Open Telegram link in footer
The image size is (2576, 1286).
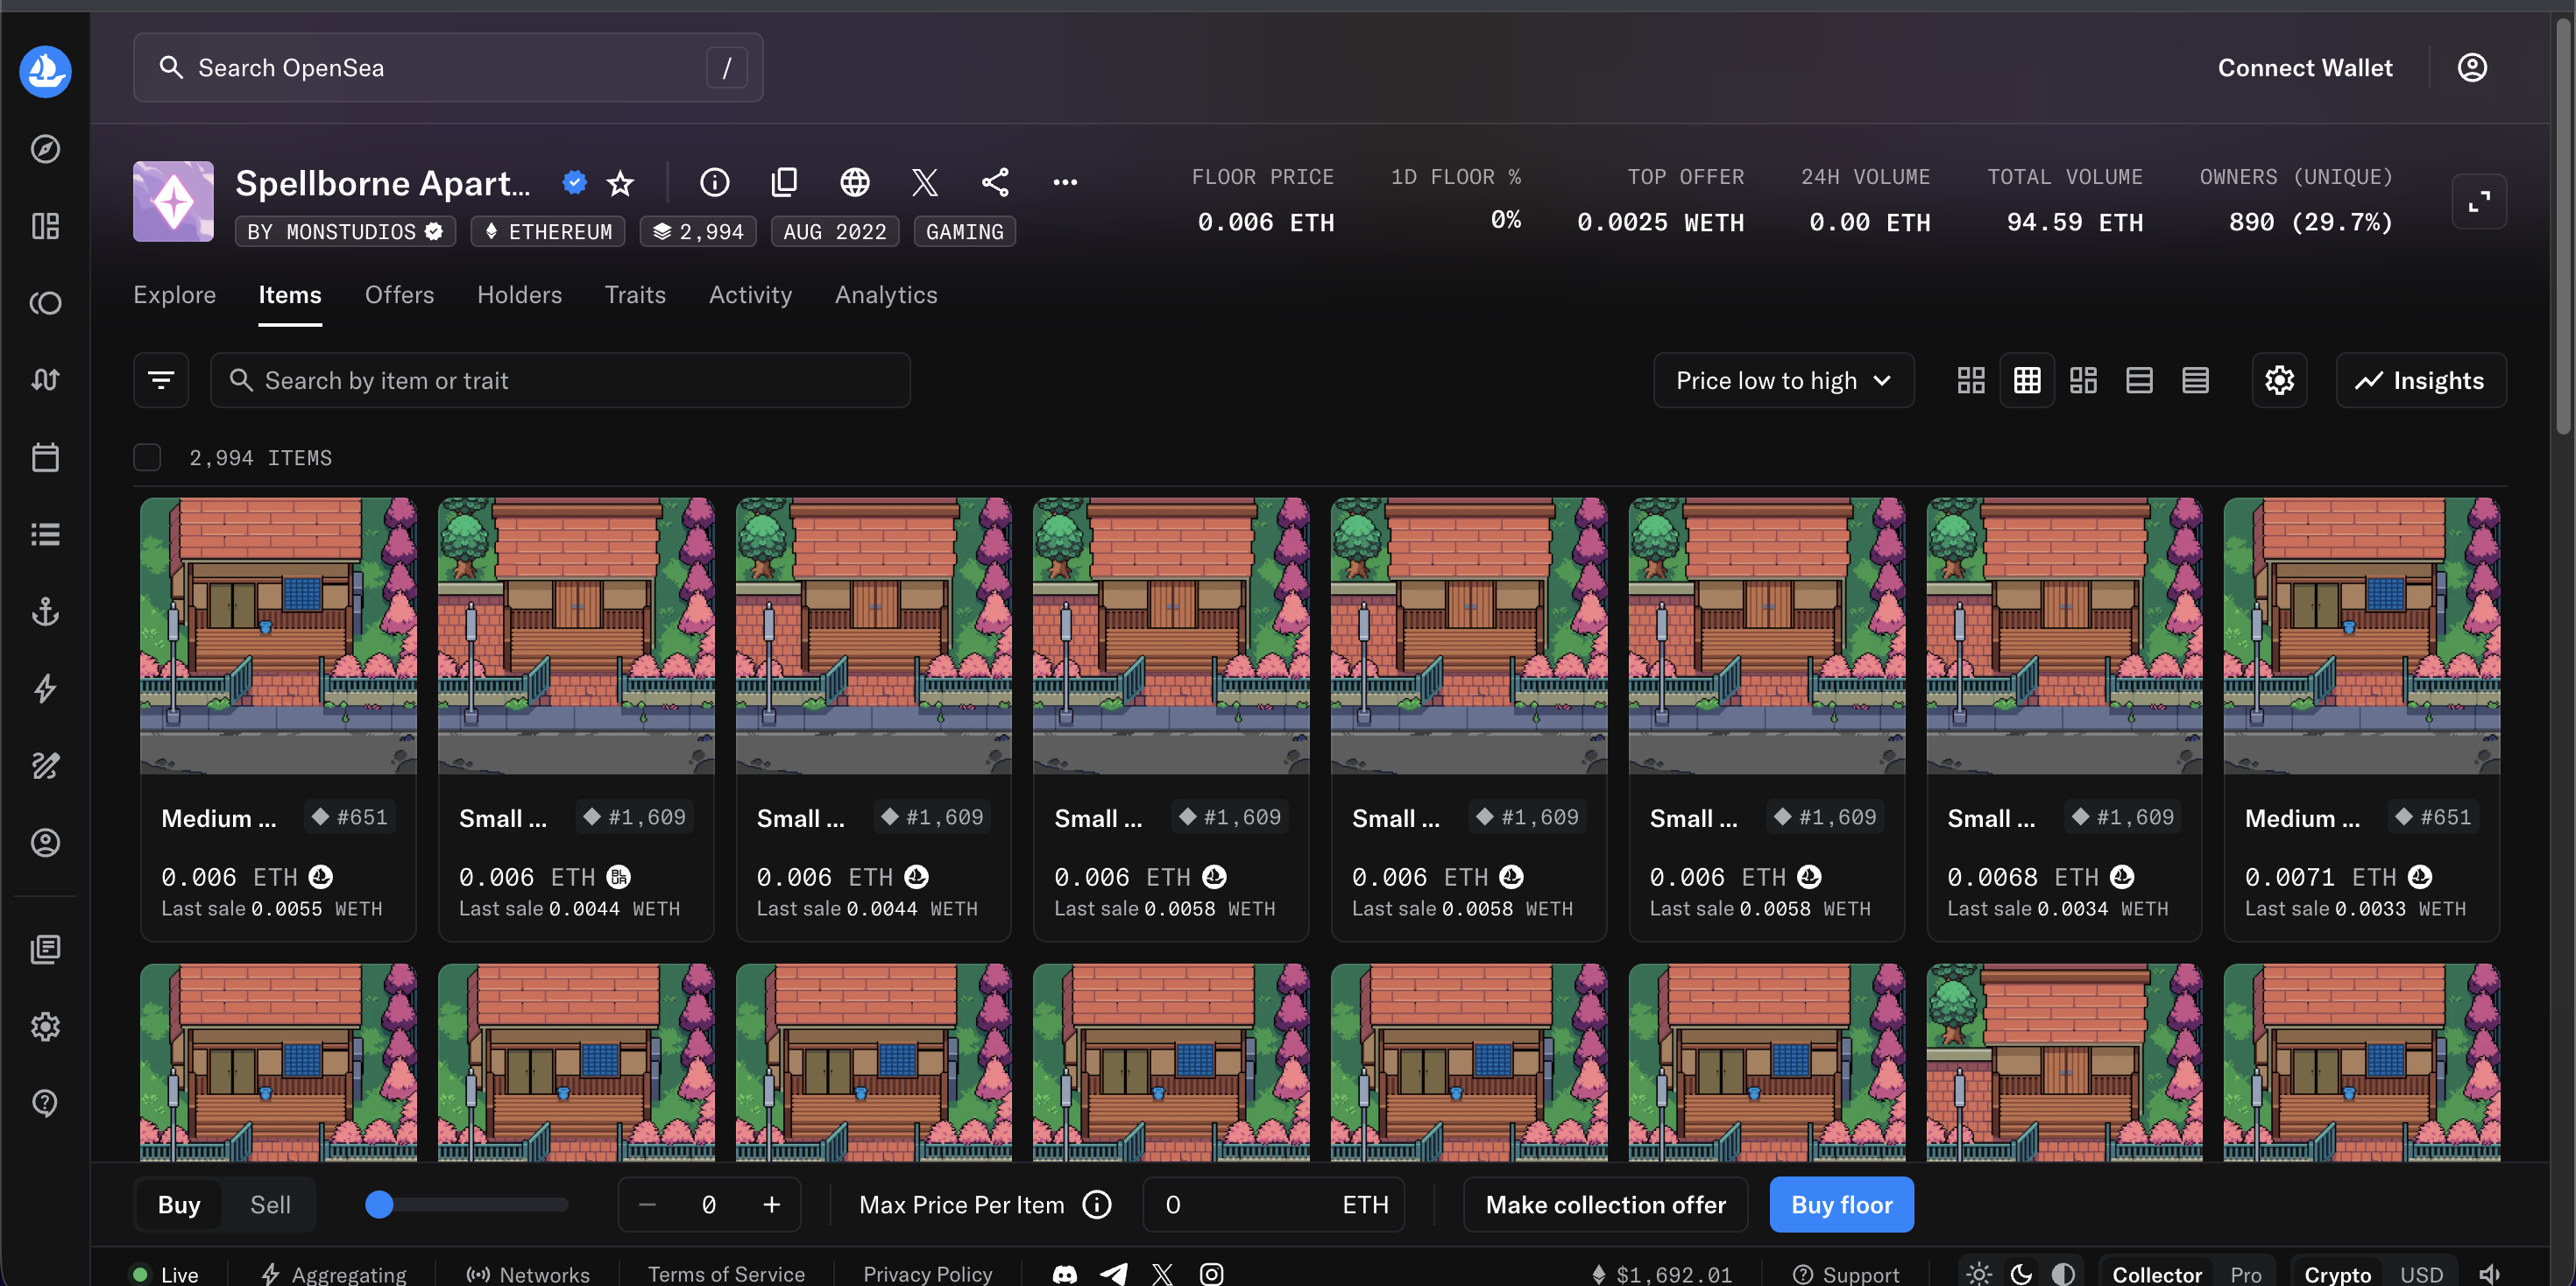click(1114, 1274)
